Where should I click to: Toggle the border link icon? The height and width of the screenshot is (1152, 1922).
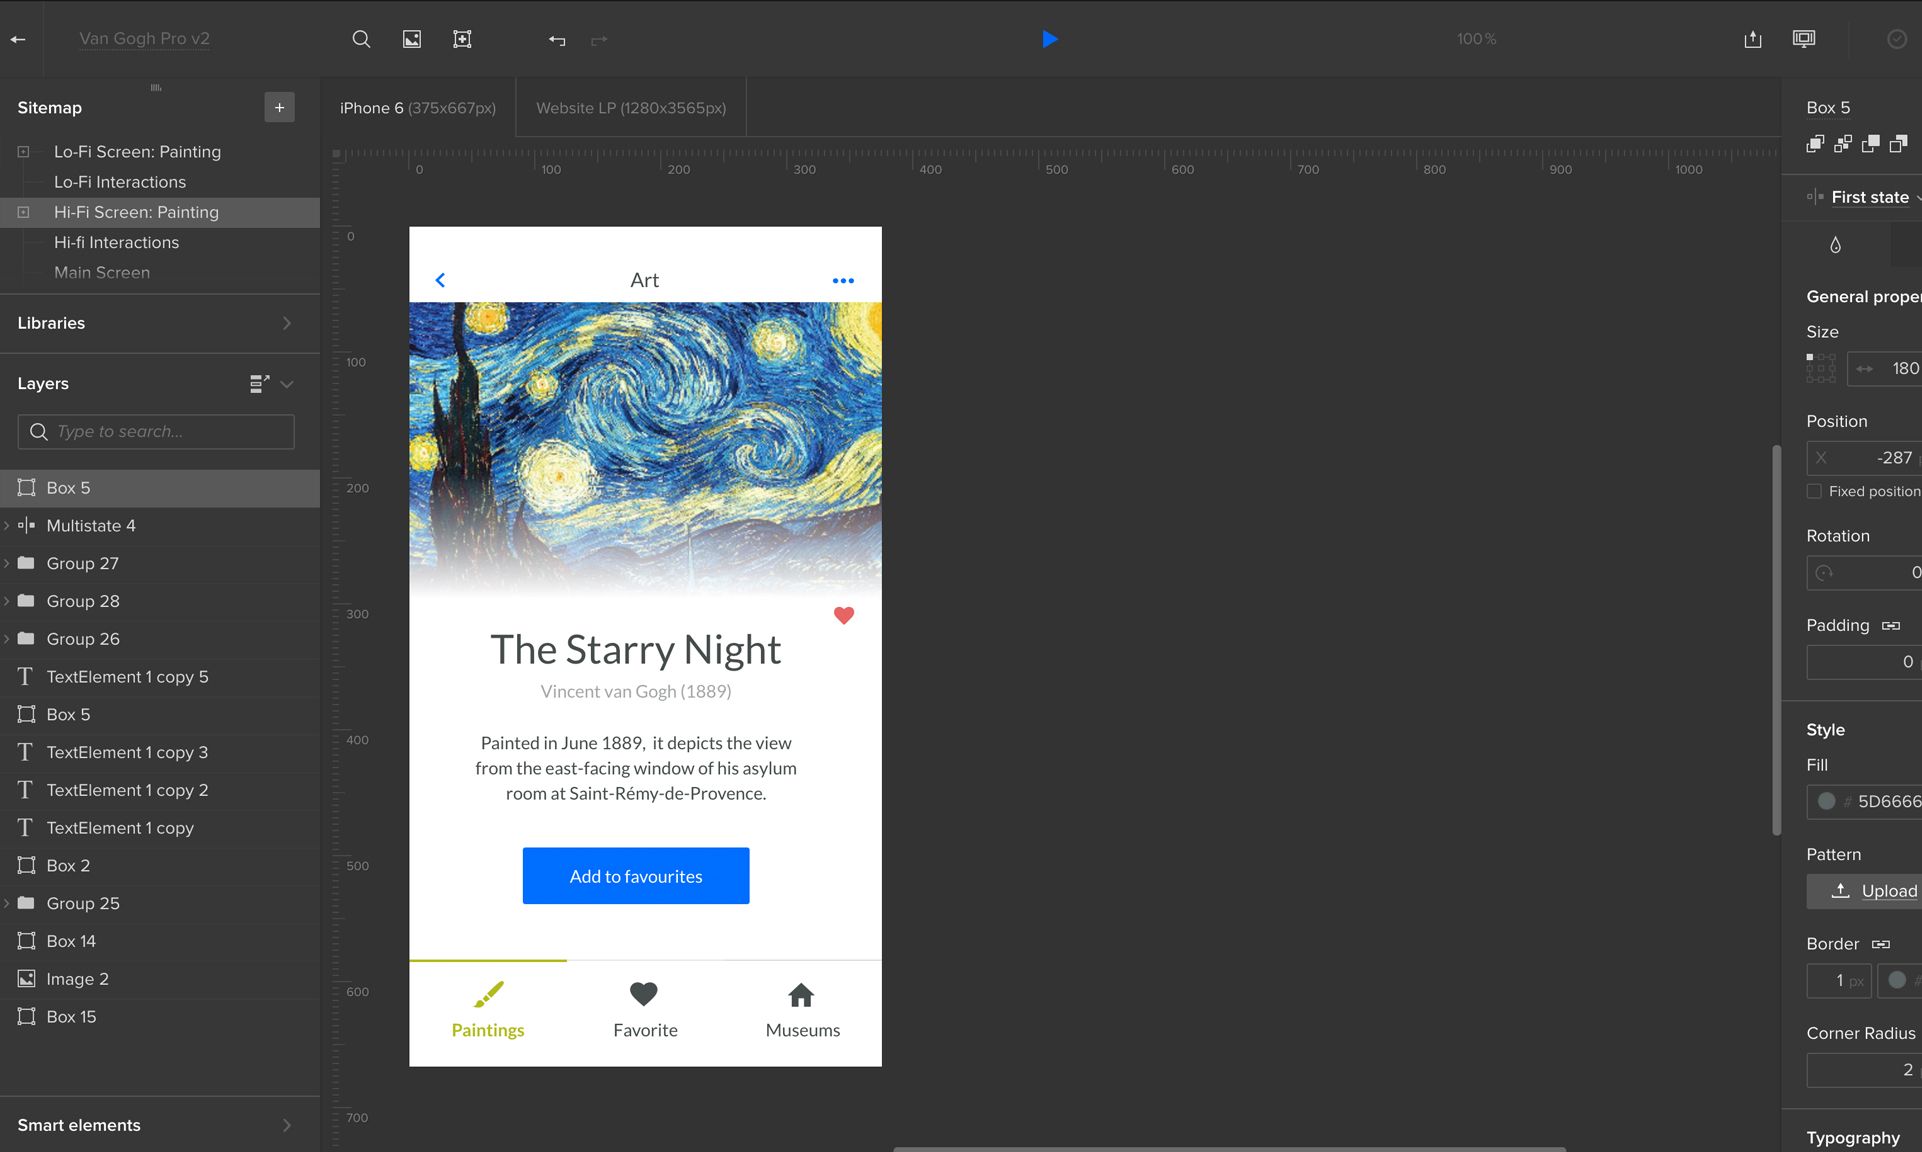tap(1881, 944)
